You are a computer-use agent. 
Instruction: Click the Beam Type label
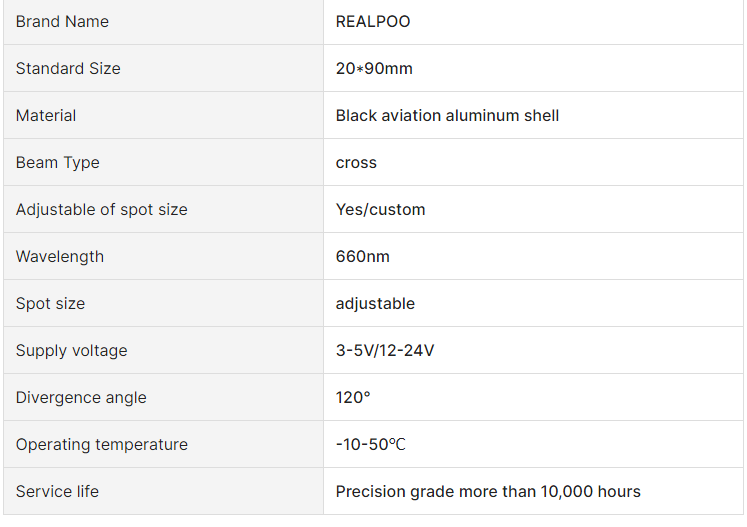[58, 163]
